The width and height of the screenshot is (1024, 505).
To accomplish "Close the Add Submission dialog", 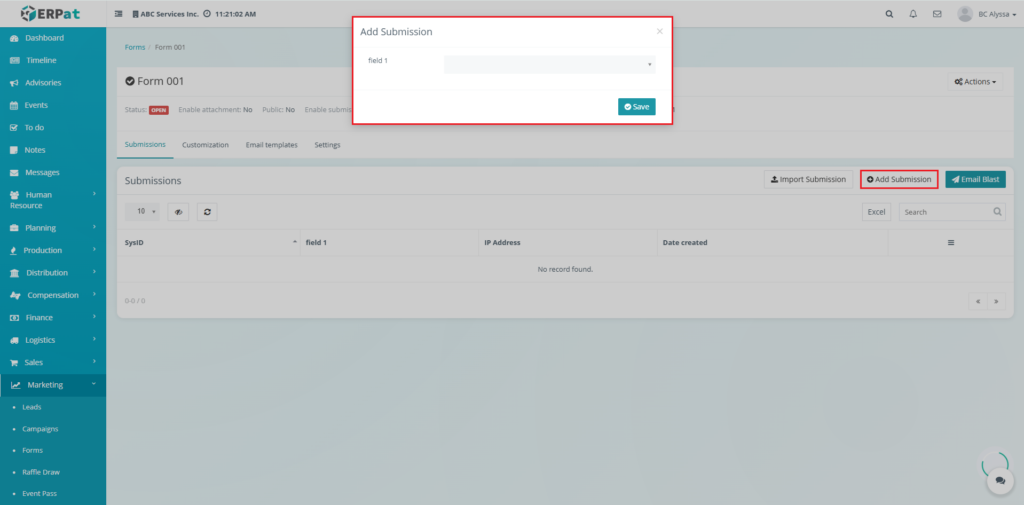I will tap(660, 31).
